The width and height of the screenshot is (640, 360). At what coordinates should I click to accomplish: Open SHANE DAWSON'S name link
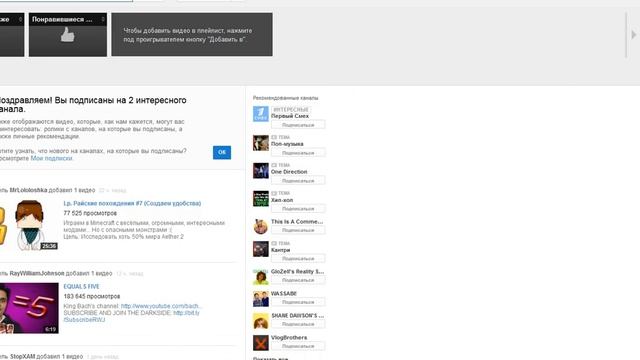point(298,316)
